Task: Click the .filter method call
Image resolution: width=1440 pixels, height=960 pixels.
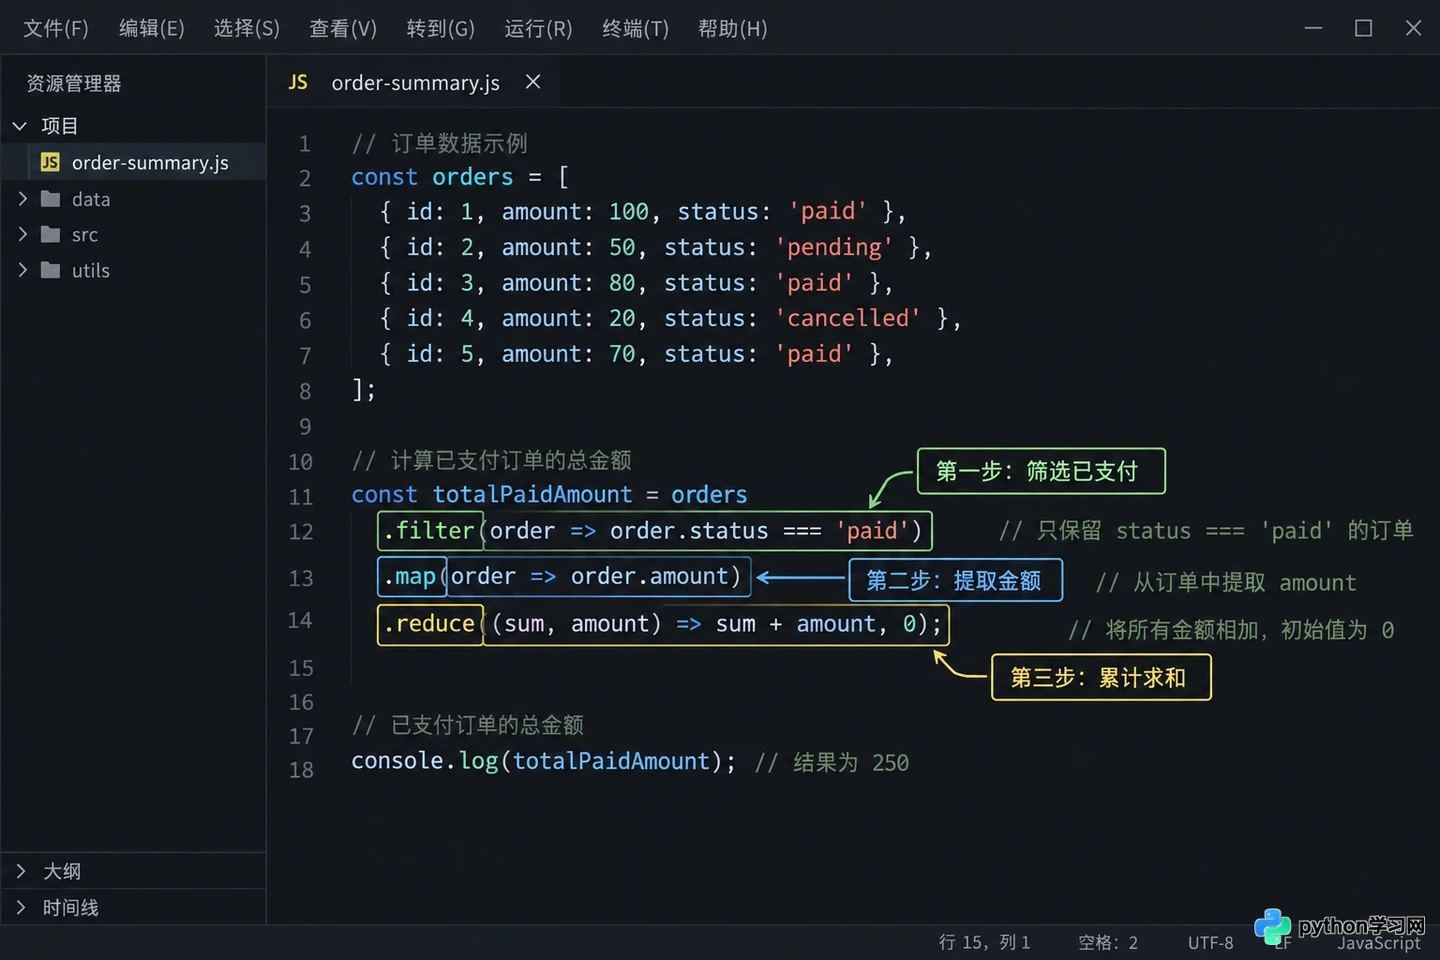Action: (x=429, y=530)
